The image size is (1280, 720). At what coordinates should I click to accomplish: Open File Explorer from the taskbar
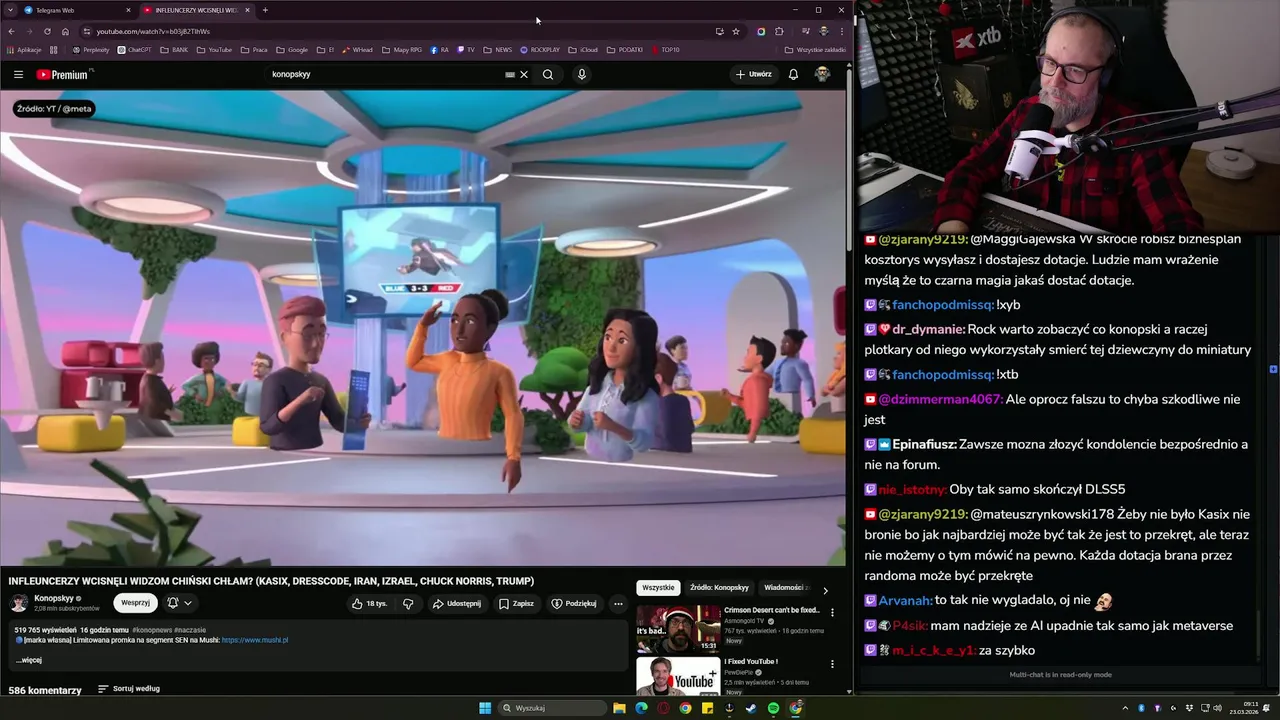pyautogui.click(x=619, y=708)
